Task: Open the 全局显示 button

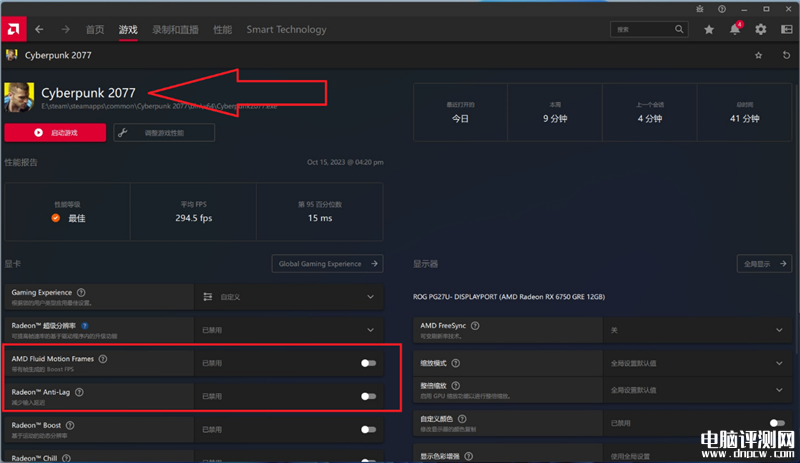Action: coord(764,263)
